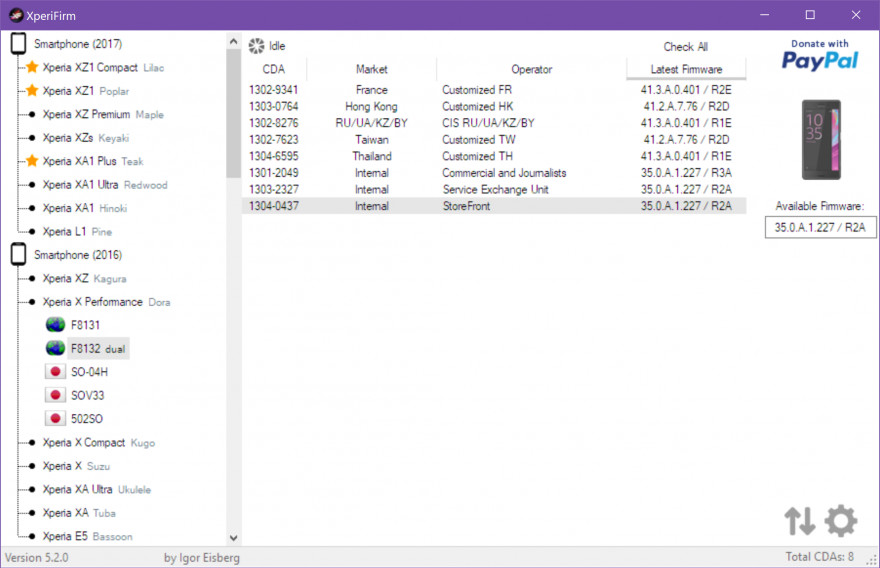Click Version 5.2.0 in status bar

[x=36, y=558]
